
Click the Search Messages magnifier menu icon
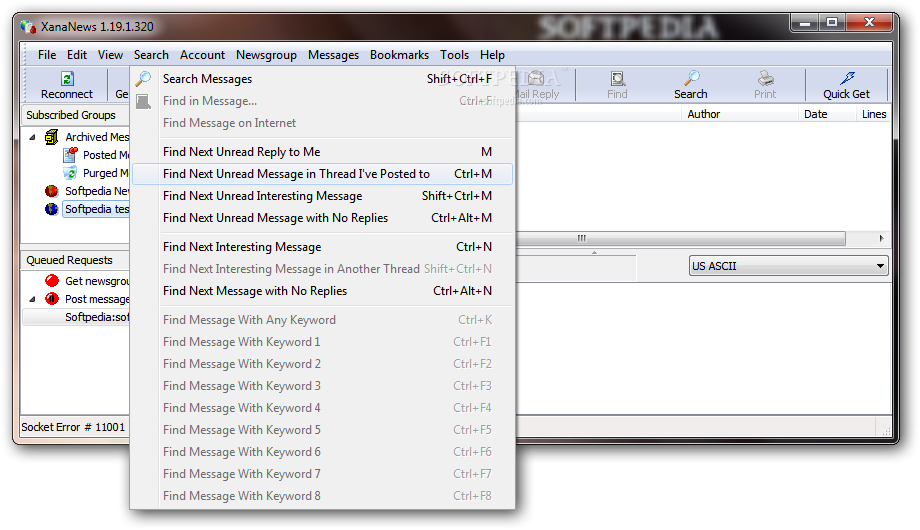tap(143, 79)
